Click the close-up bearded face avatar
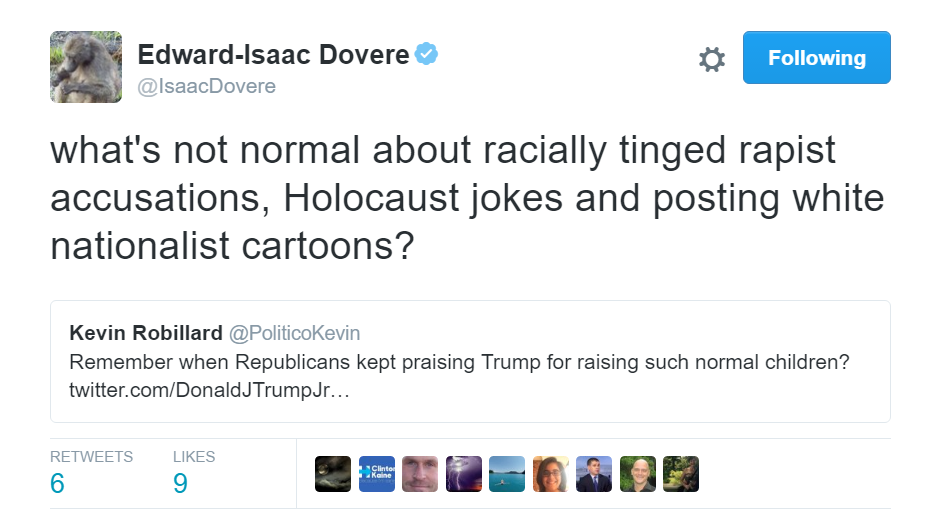This screenshot has width=939, height=519. 420,474
